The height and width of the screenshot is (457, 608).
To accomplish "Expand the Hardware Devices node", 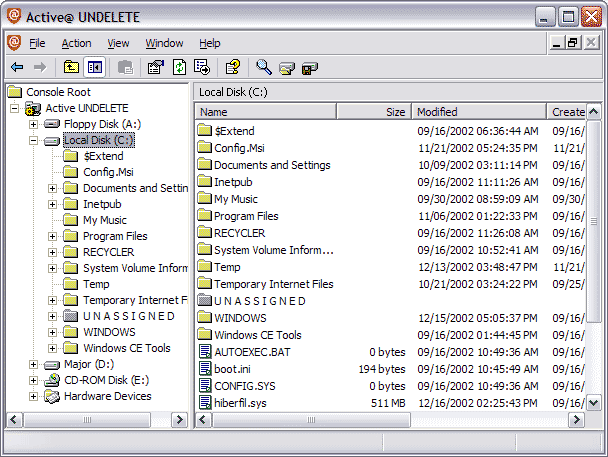I will pyautogui.click(x=33, y=396).
